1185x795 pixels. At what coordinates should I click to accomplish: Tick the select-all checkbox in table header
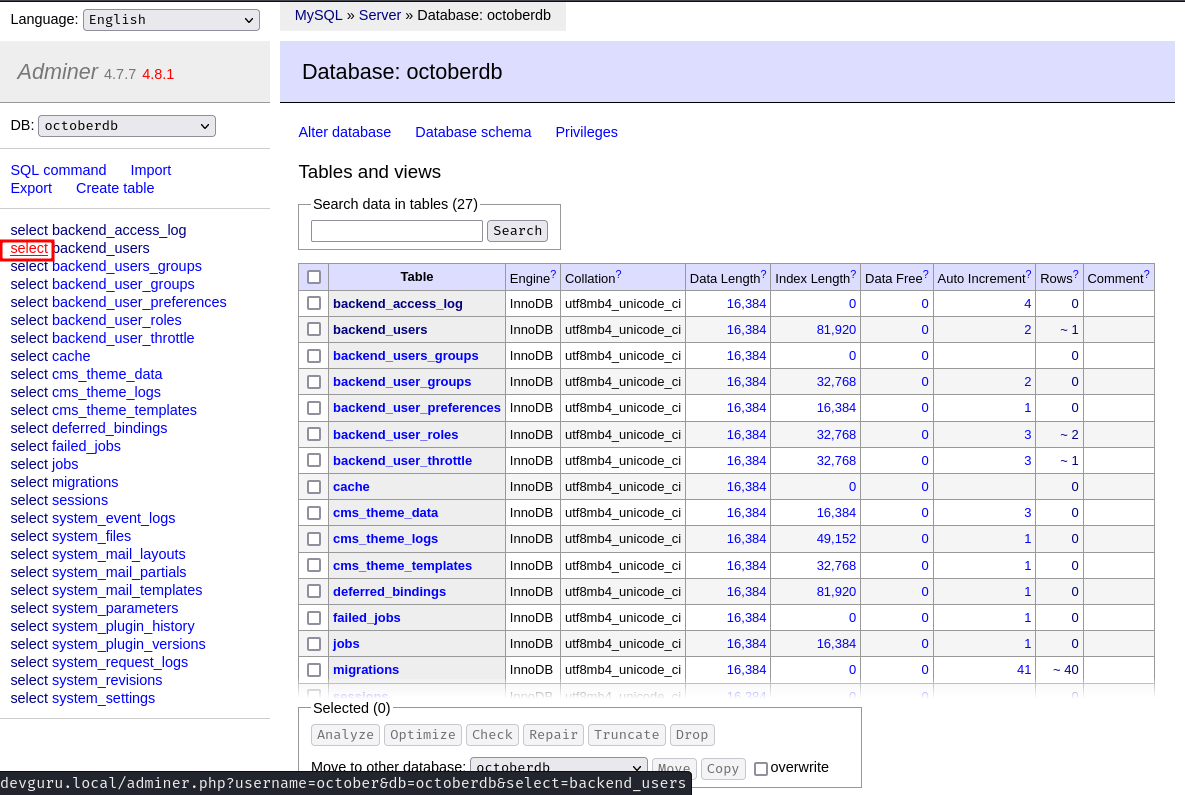coord(314,277)
